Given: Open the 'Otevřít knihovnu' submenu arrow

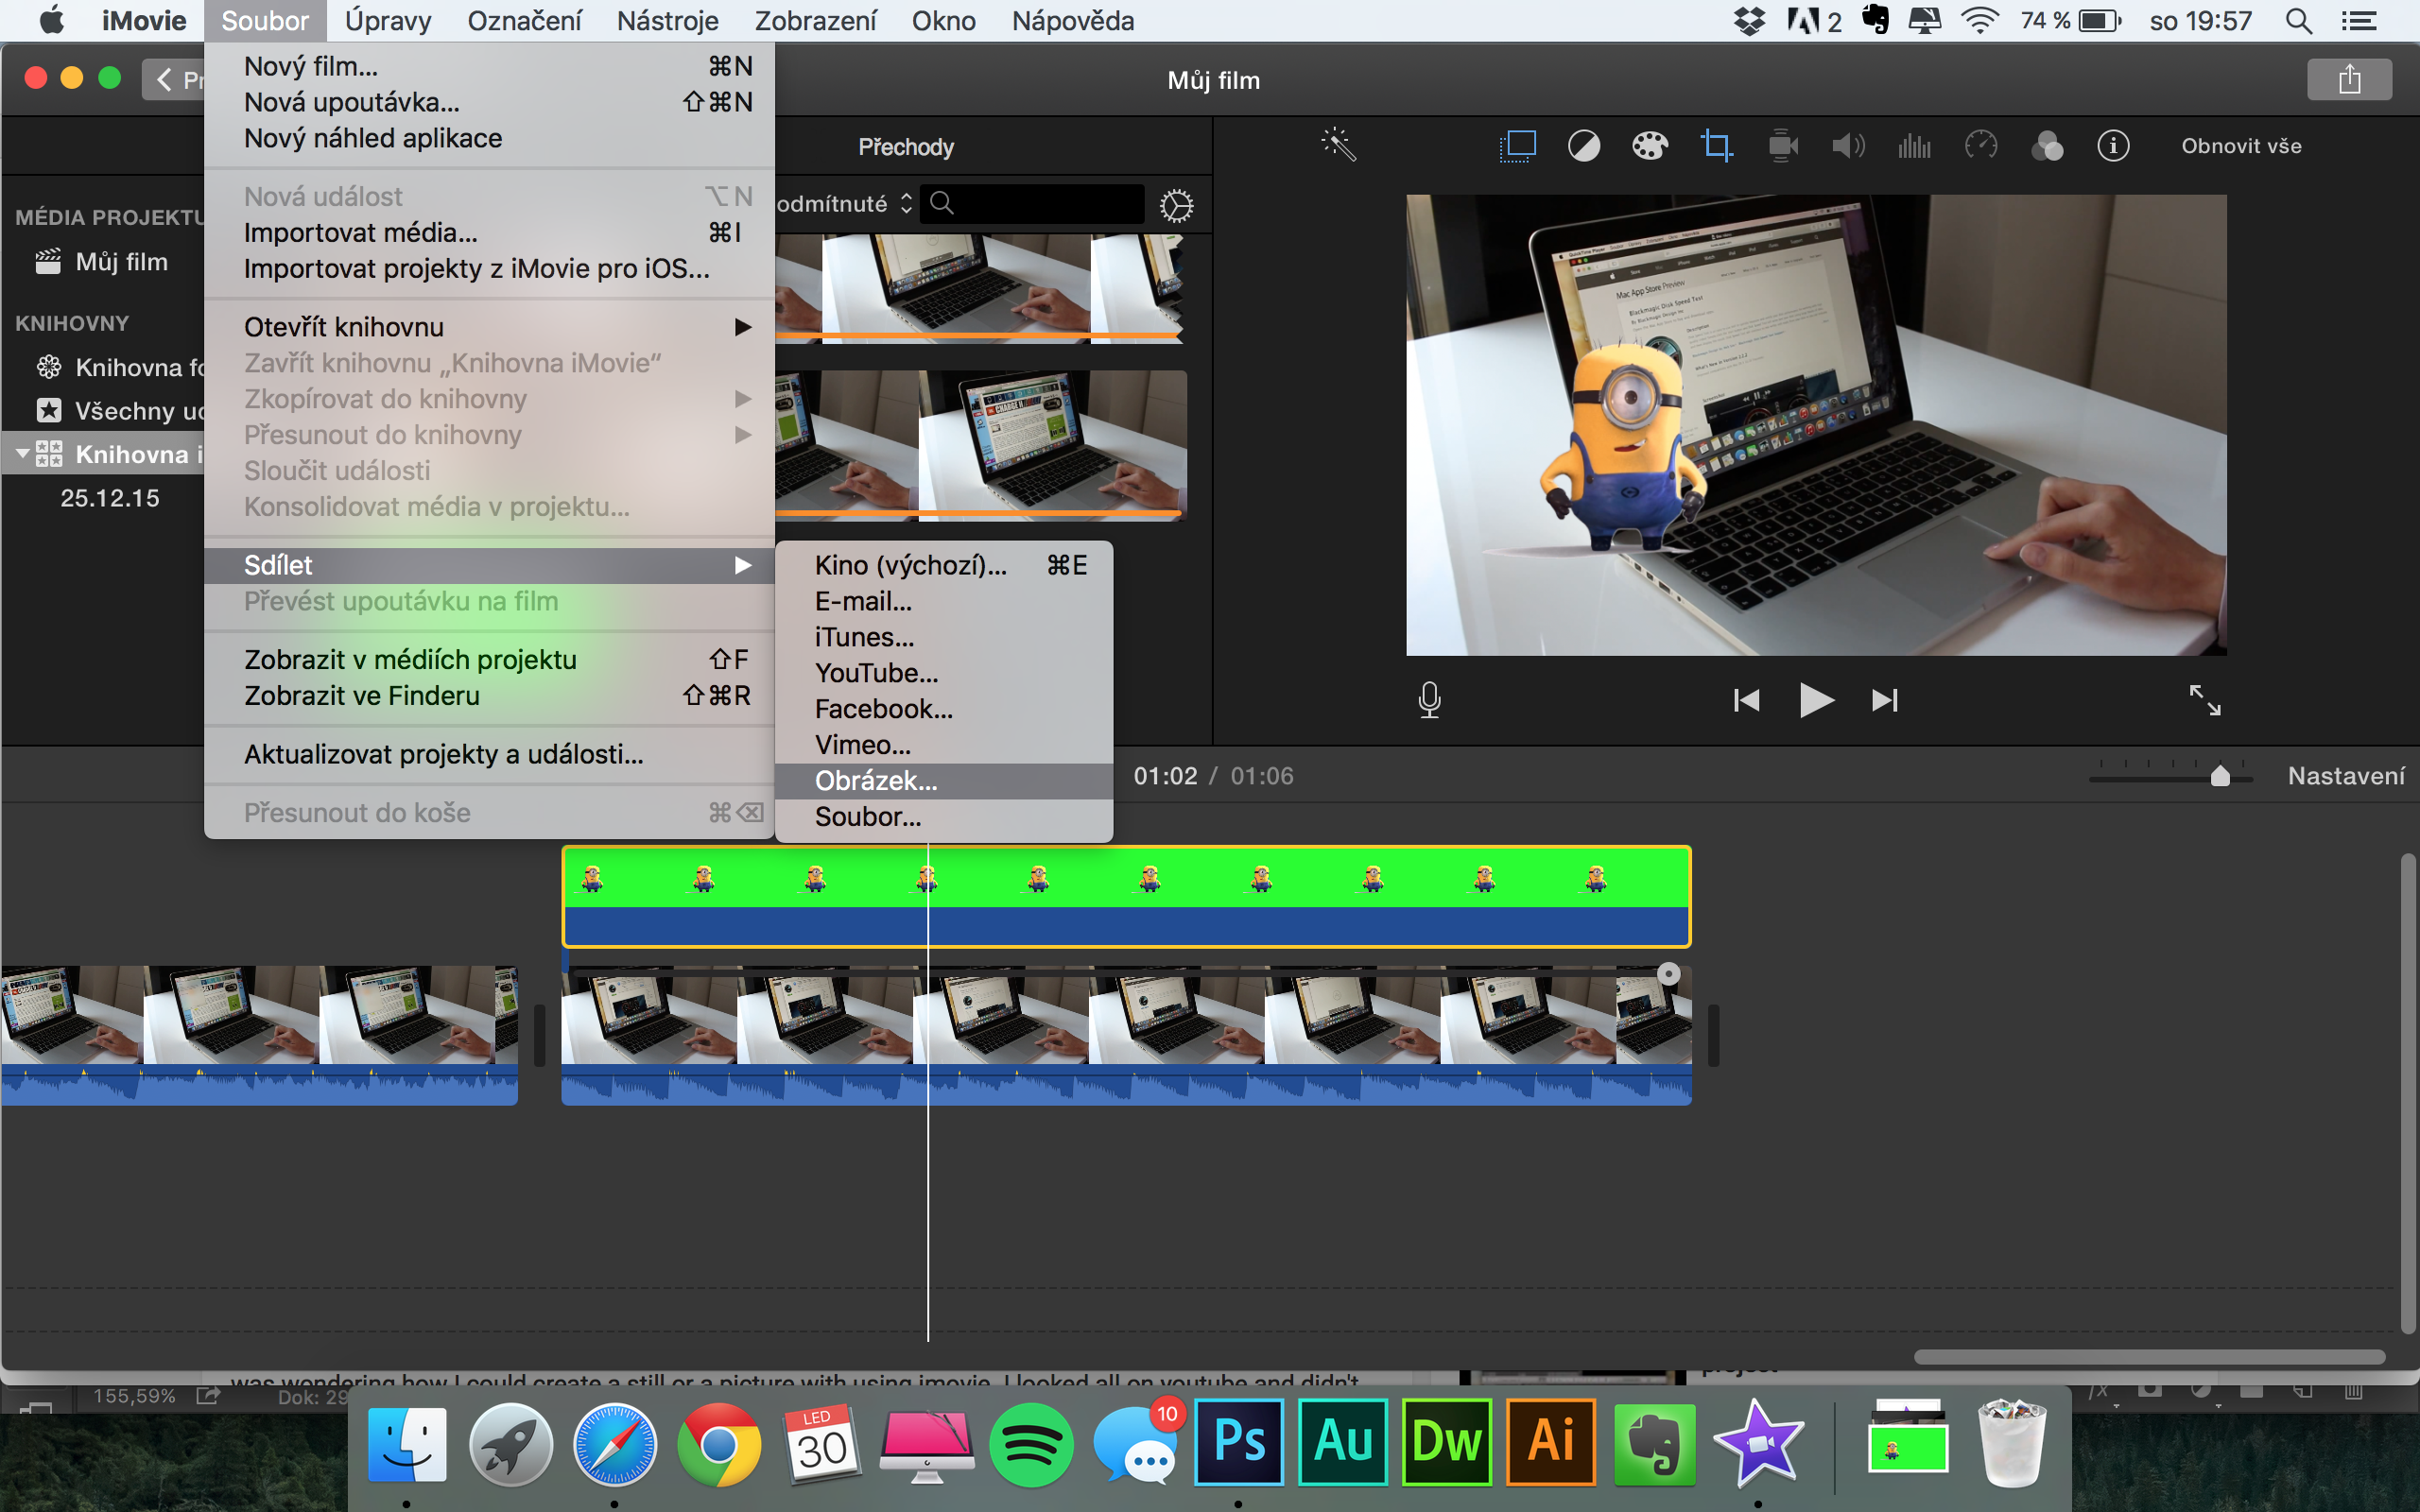Looking at the screenshot, I should (x=742, y=326).
